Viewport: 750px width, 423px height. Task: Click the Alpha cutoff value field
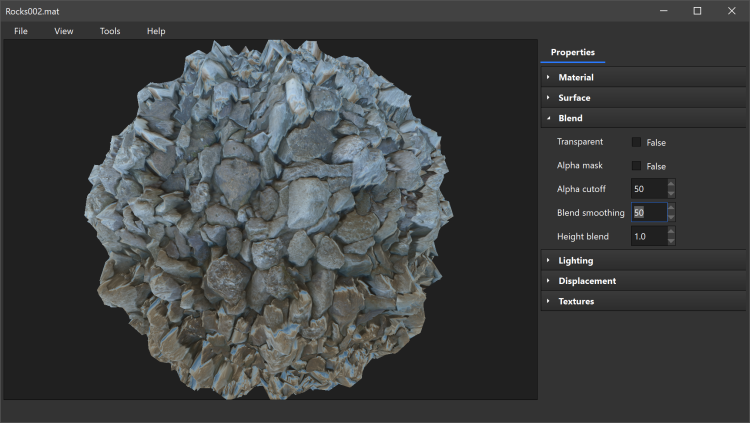(648, 189)
